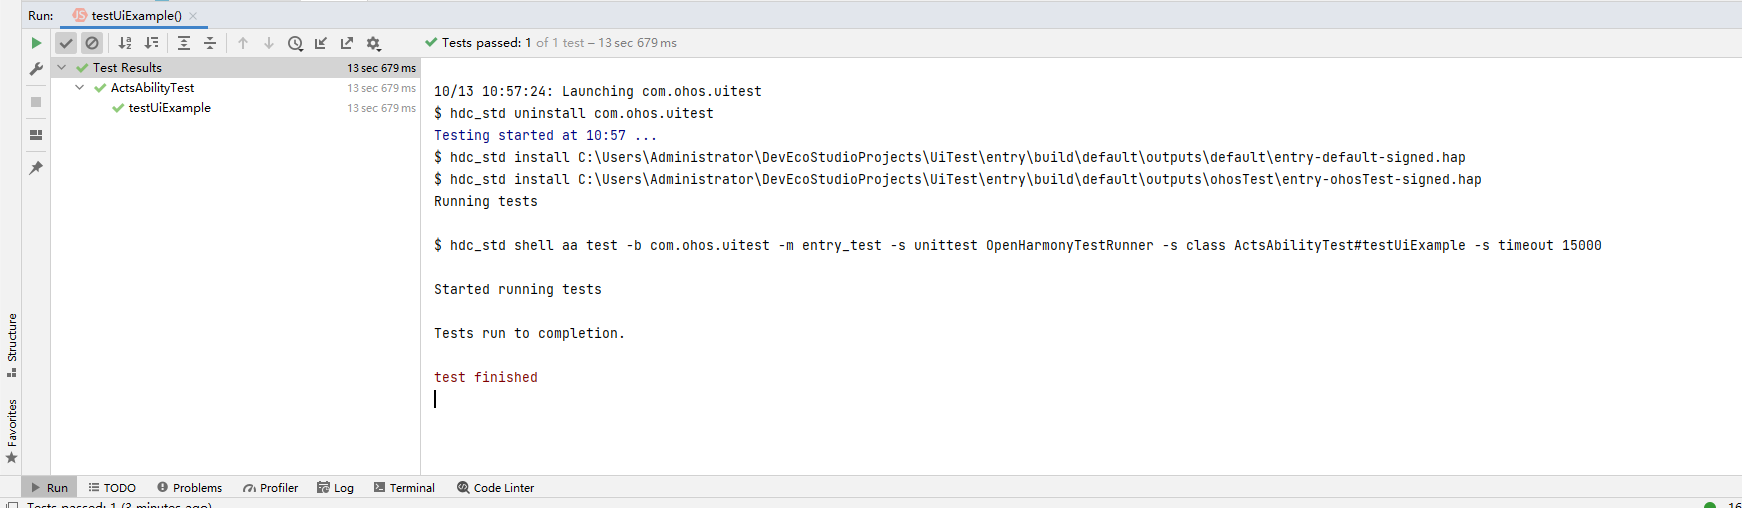Click the pin tab icon
This screenshot has height=508, width=1742.
pos(36,167)
